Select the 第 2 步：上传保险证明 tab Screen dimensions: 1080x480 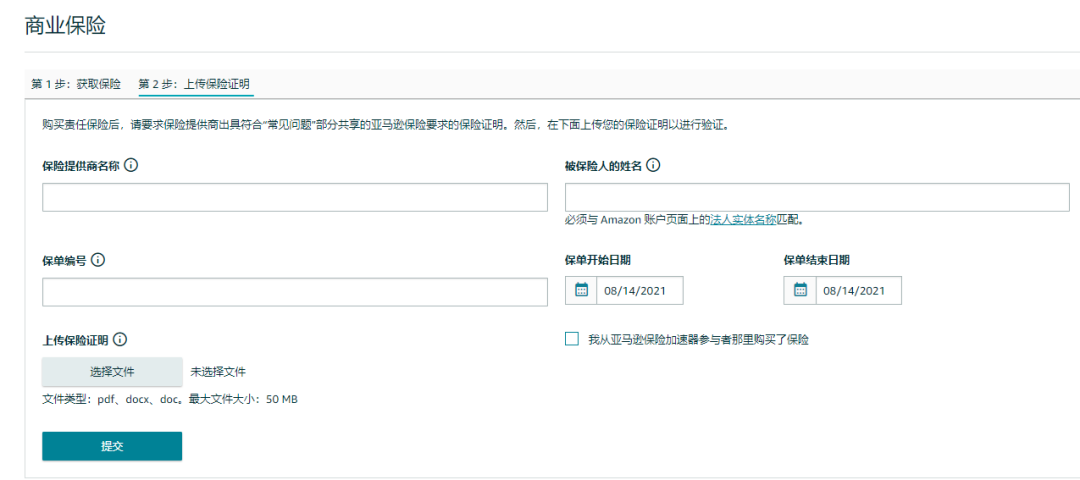pyautogui.click(x=195, y=84)
